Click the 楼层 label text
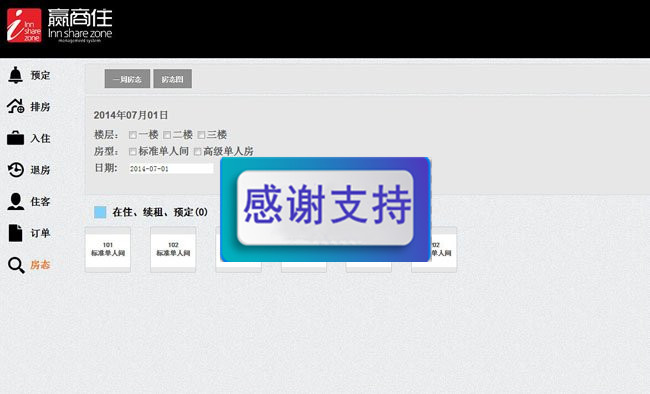The width and height of the screenshot is (650, 394). (x=106, y=134)
